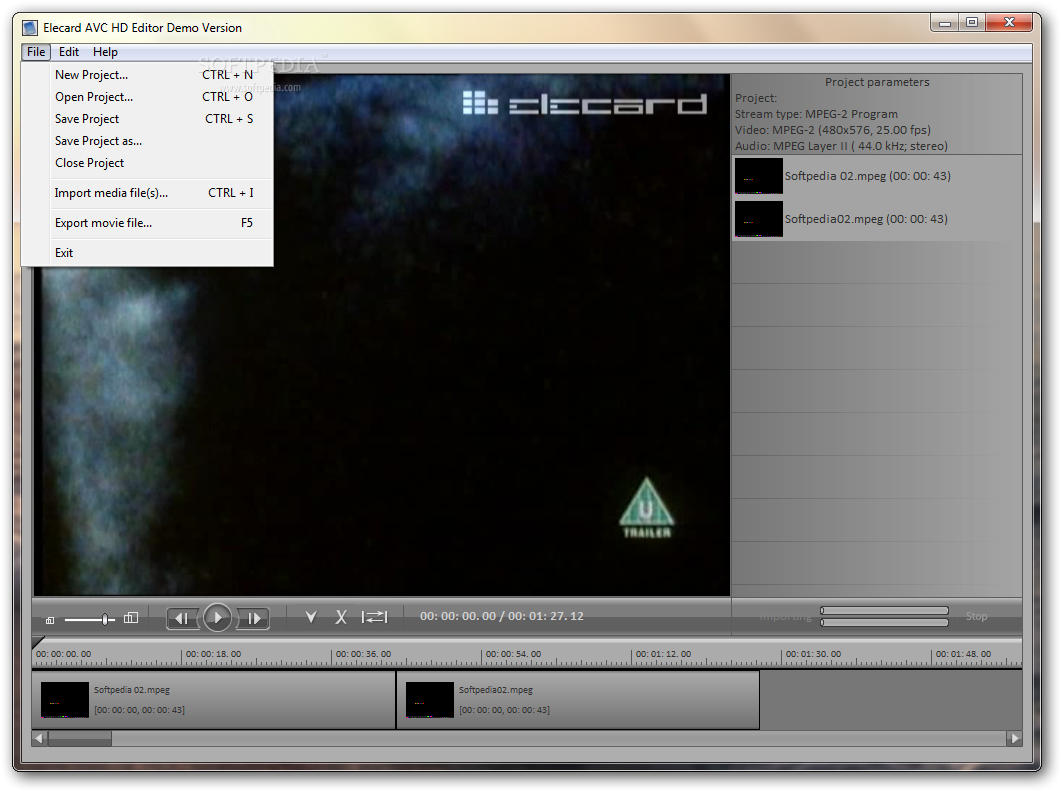Click the V split marker icon
1062x792 pixels.
pos(311,617)
